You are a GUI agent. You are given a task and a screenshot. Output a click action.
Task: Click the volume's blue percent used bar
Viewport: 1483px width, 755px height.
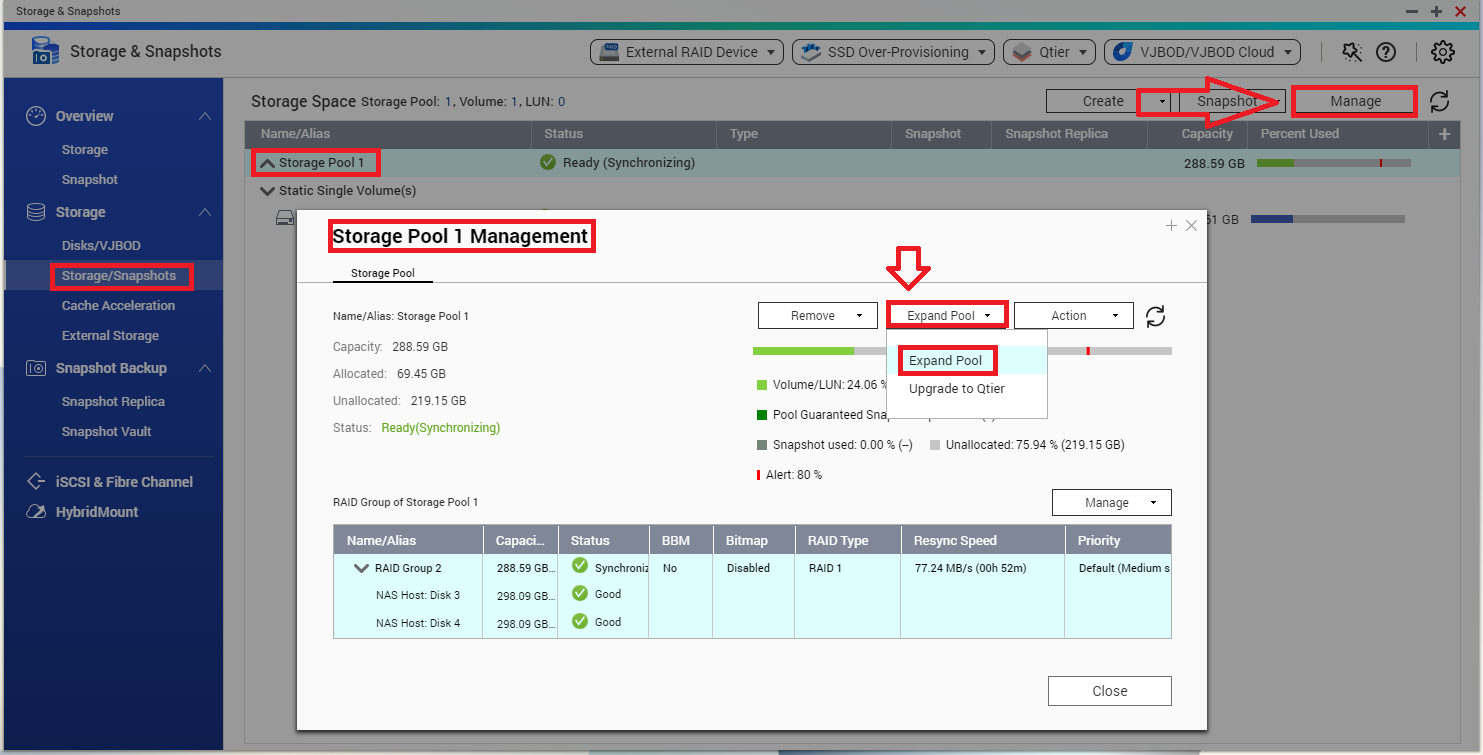click(x=1328, y=219)
